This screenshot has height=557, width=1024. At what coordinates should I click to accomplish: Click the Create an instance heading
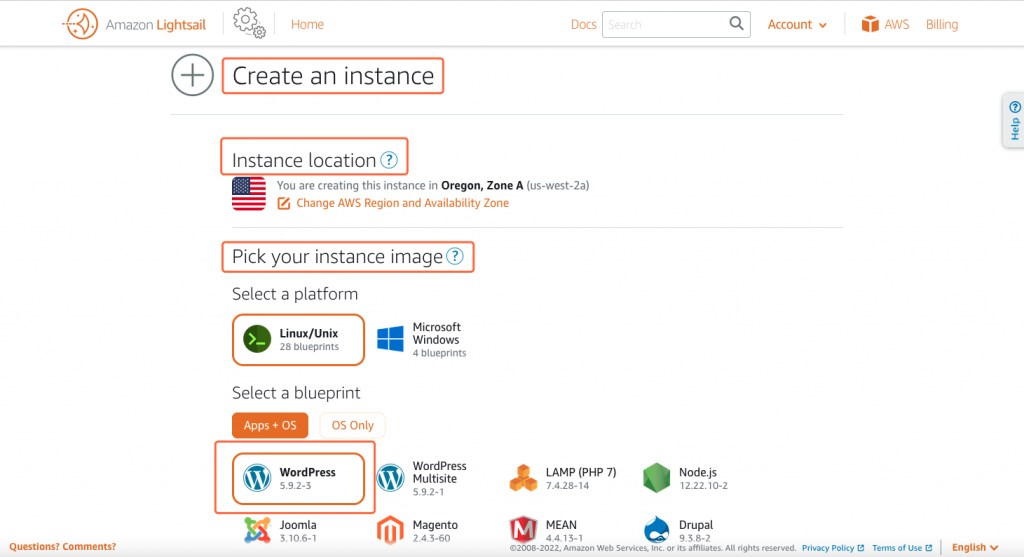point(333,76)
